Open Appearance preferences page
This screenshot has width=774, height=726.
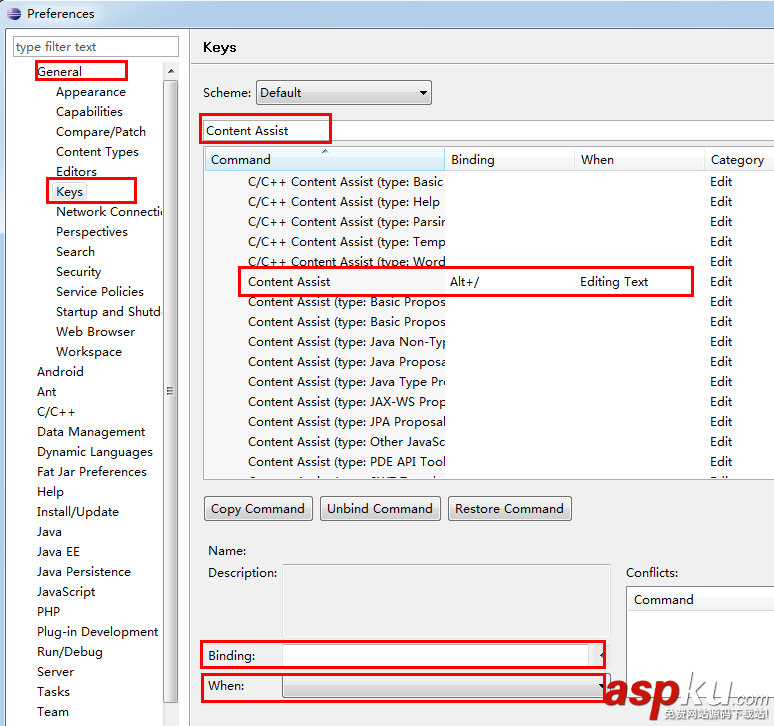[90, 92]
